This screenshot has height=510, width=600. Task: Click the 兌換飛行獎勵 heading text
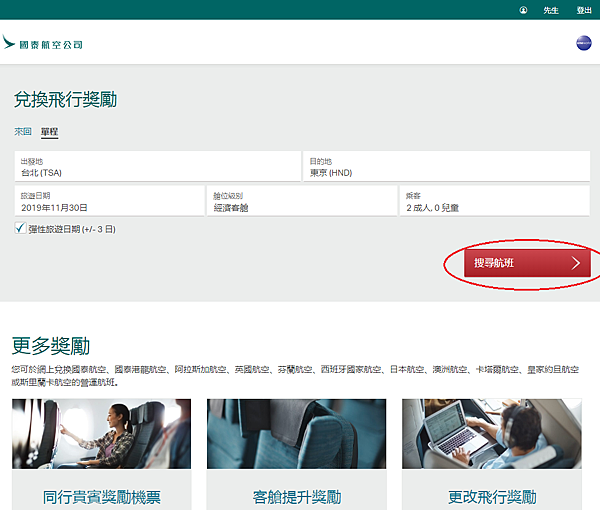[65, 100]
